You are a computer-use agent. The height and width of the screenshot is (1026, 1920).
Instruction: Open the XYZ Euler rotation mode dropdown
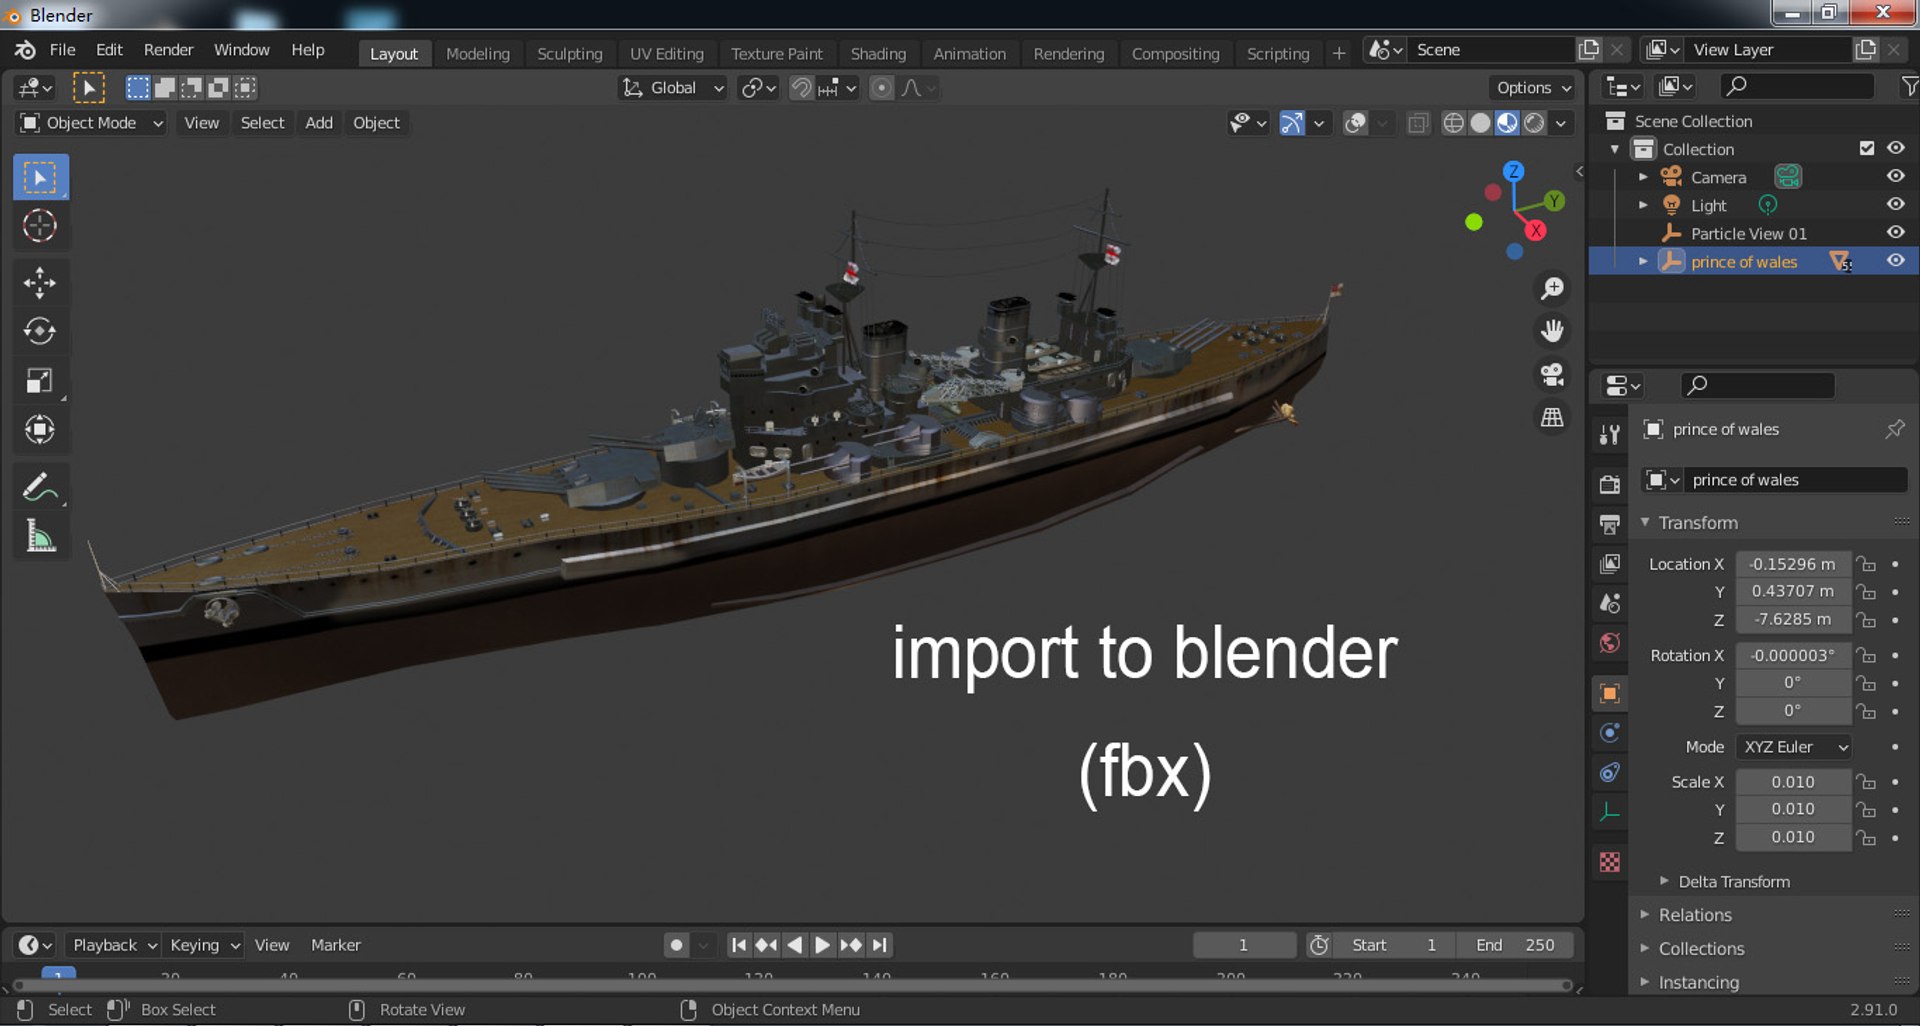pos(1794,747)
